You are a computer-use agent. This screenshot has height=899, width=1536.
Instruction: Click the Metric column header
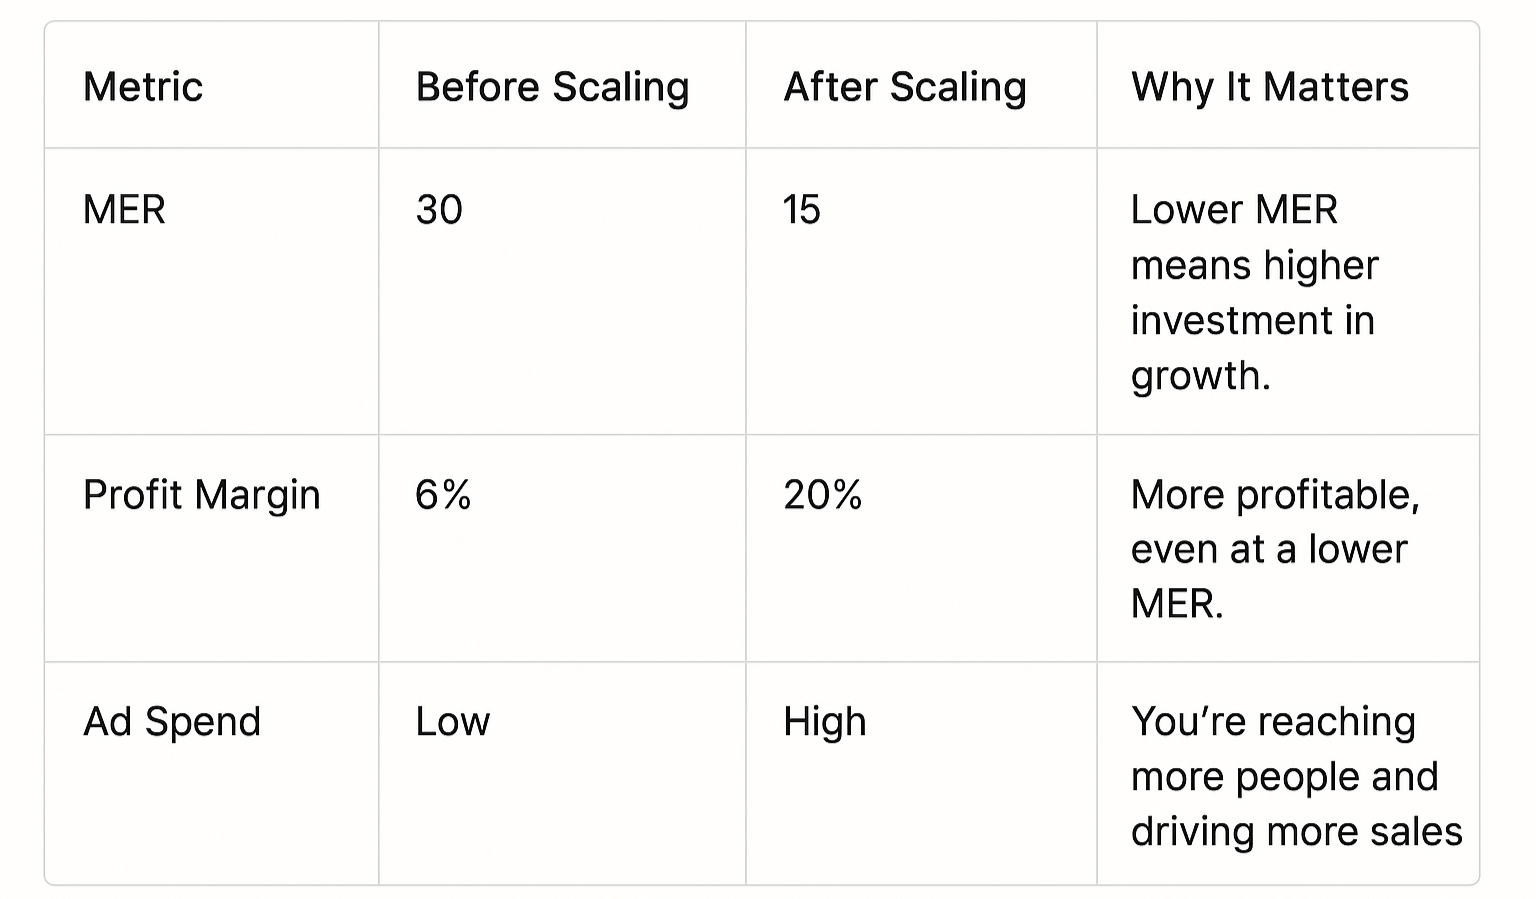(143, 87)
